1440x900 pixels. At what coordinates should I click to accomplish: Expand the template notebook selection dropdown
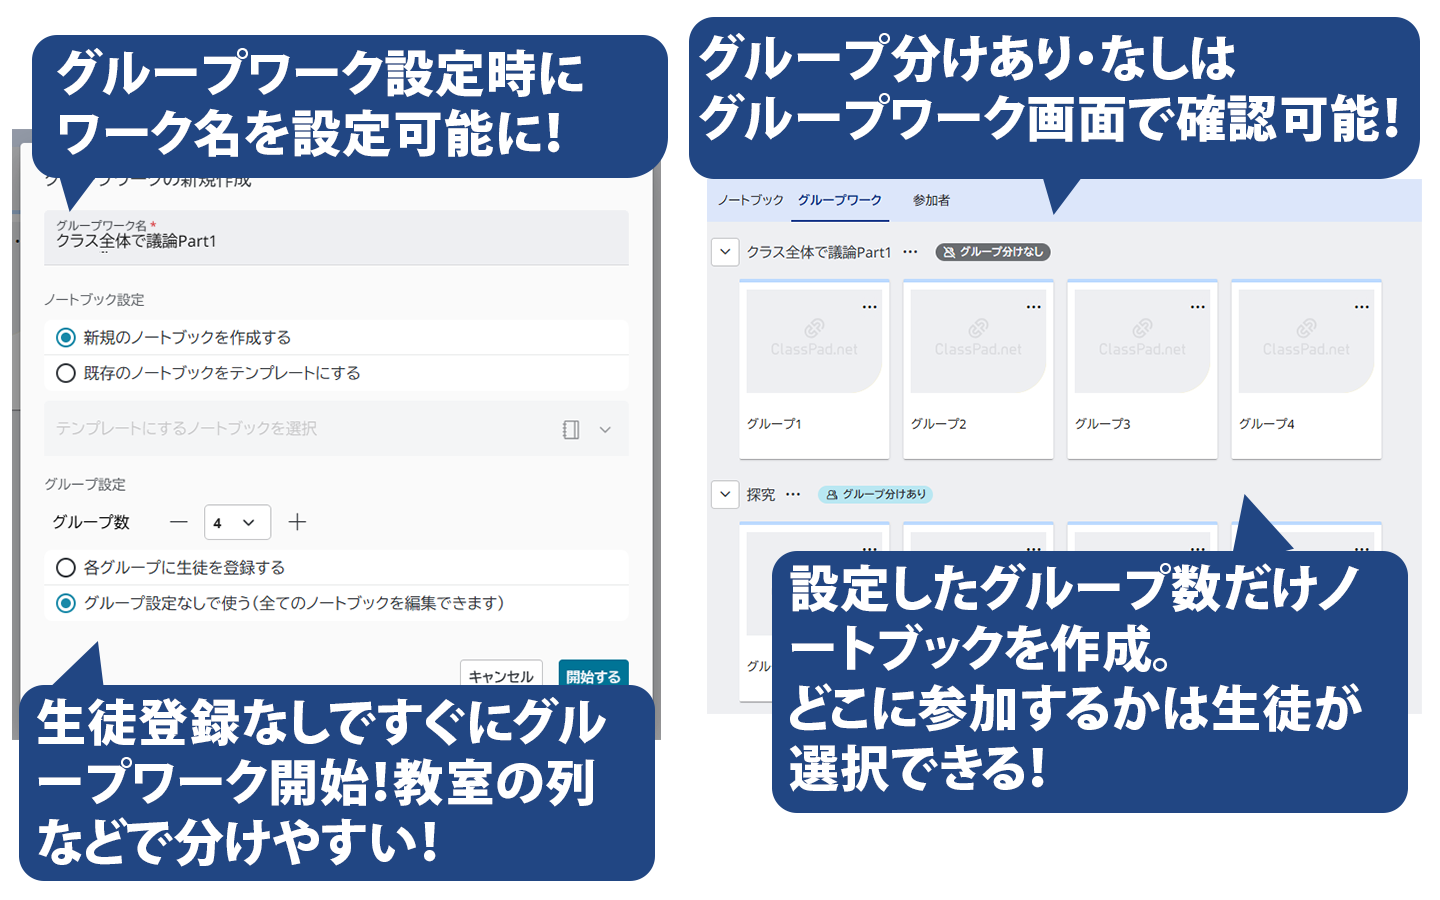click(x=604, y=429)
